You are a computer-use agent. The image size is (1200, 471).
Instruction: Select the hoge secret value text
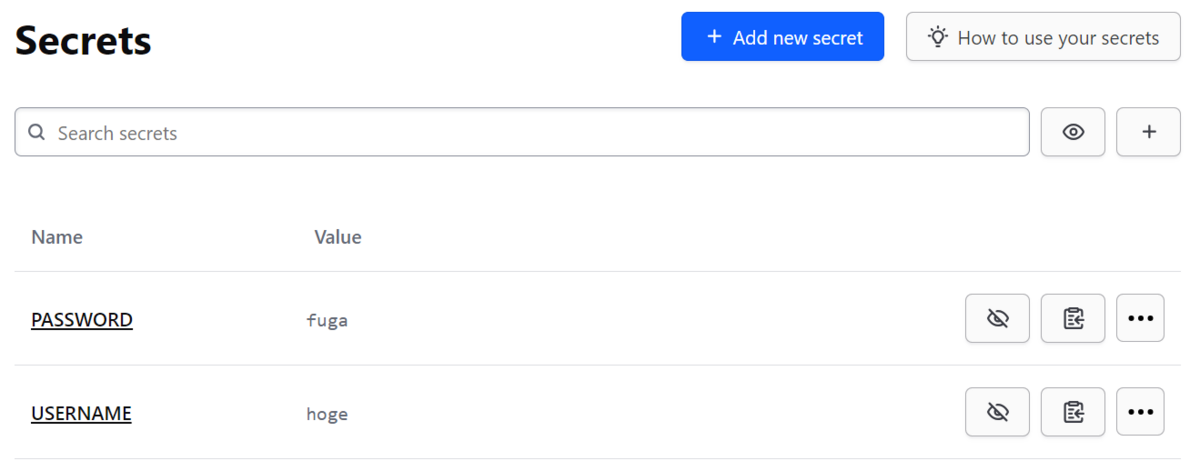click(327, 414)
